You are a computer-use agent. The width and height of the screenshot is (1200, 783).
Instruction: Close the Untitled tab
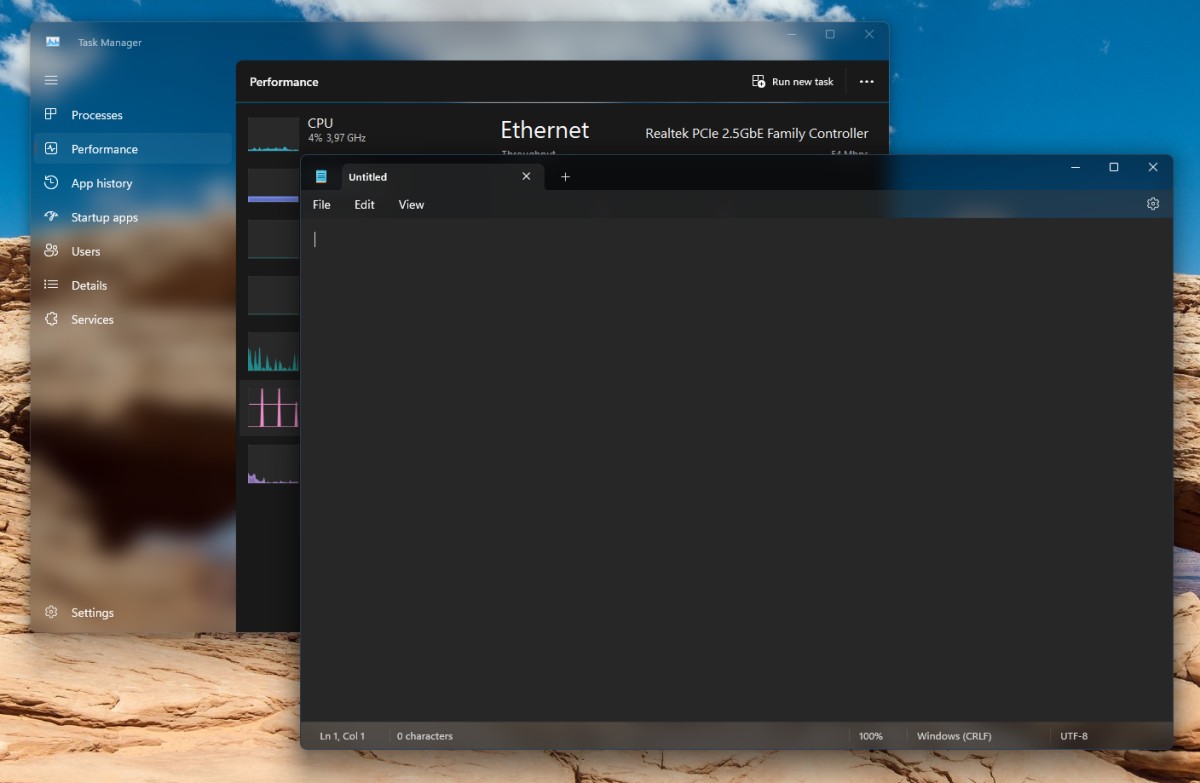click(x=526, y=177)
